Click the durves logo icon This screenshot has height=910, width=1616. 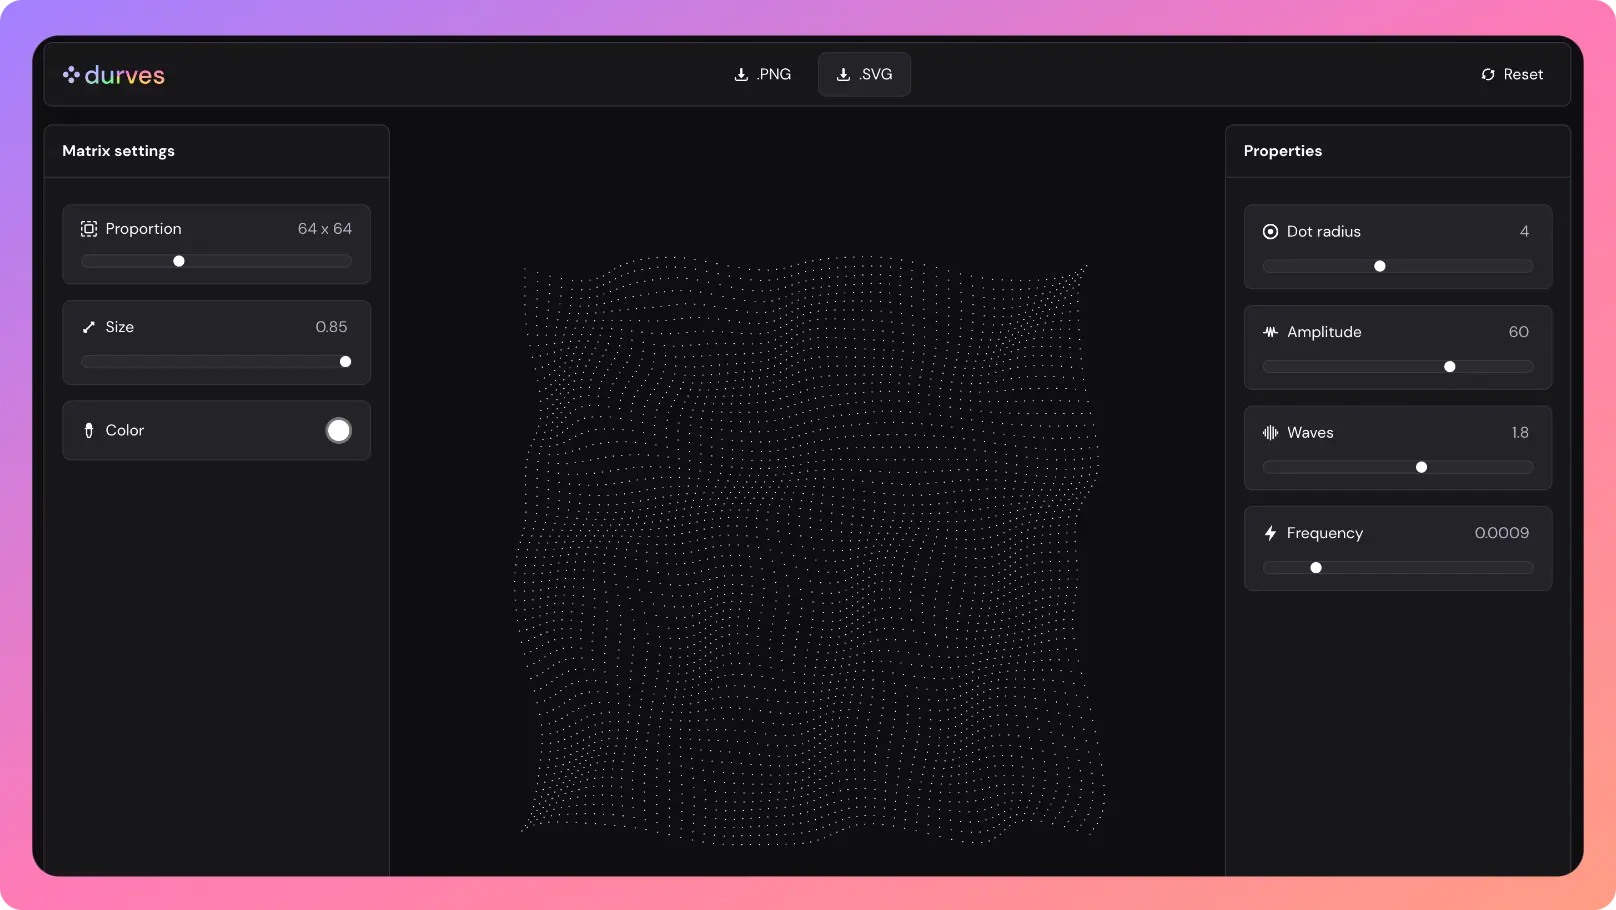pyautogui.click(x=71, y=75)
